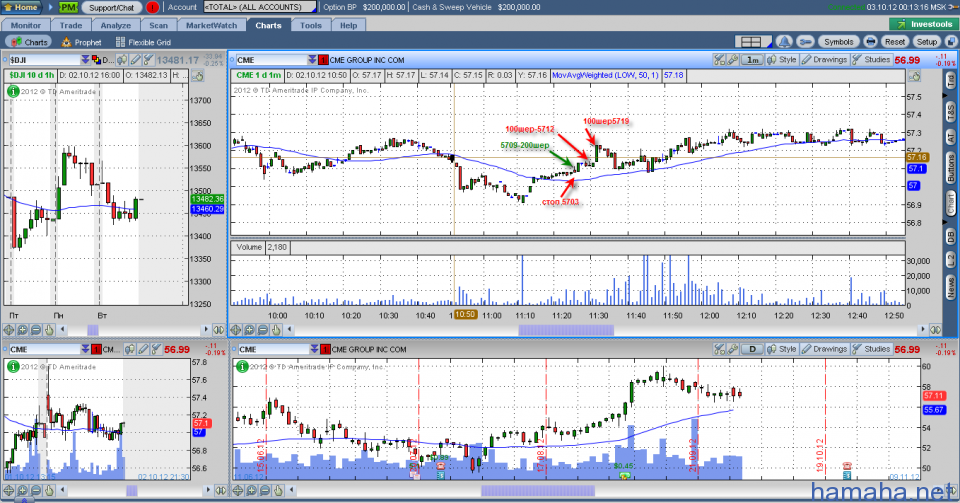Zoom in under the $DJI chart
This screenshot has width=960, height=503.
point(22,330)
